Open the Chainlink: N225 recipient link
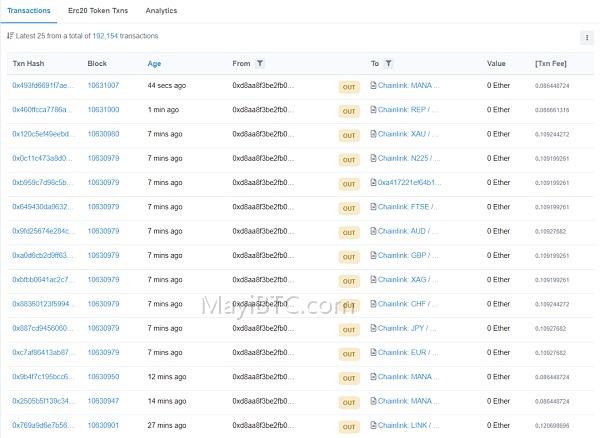 click(x=409, y=158)
